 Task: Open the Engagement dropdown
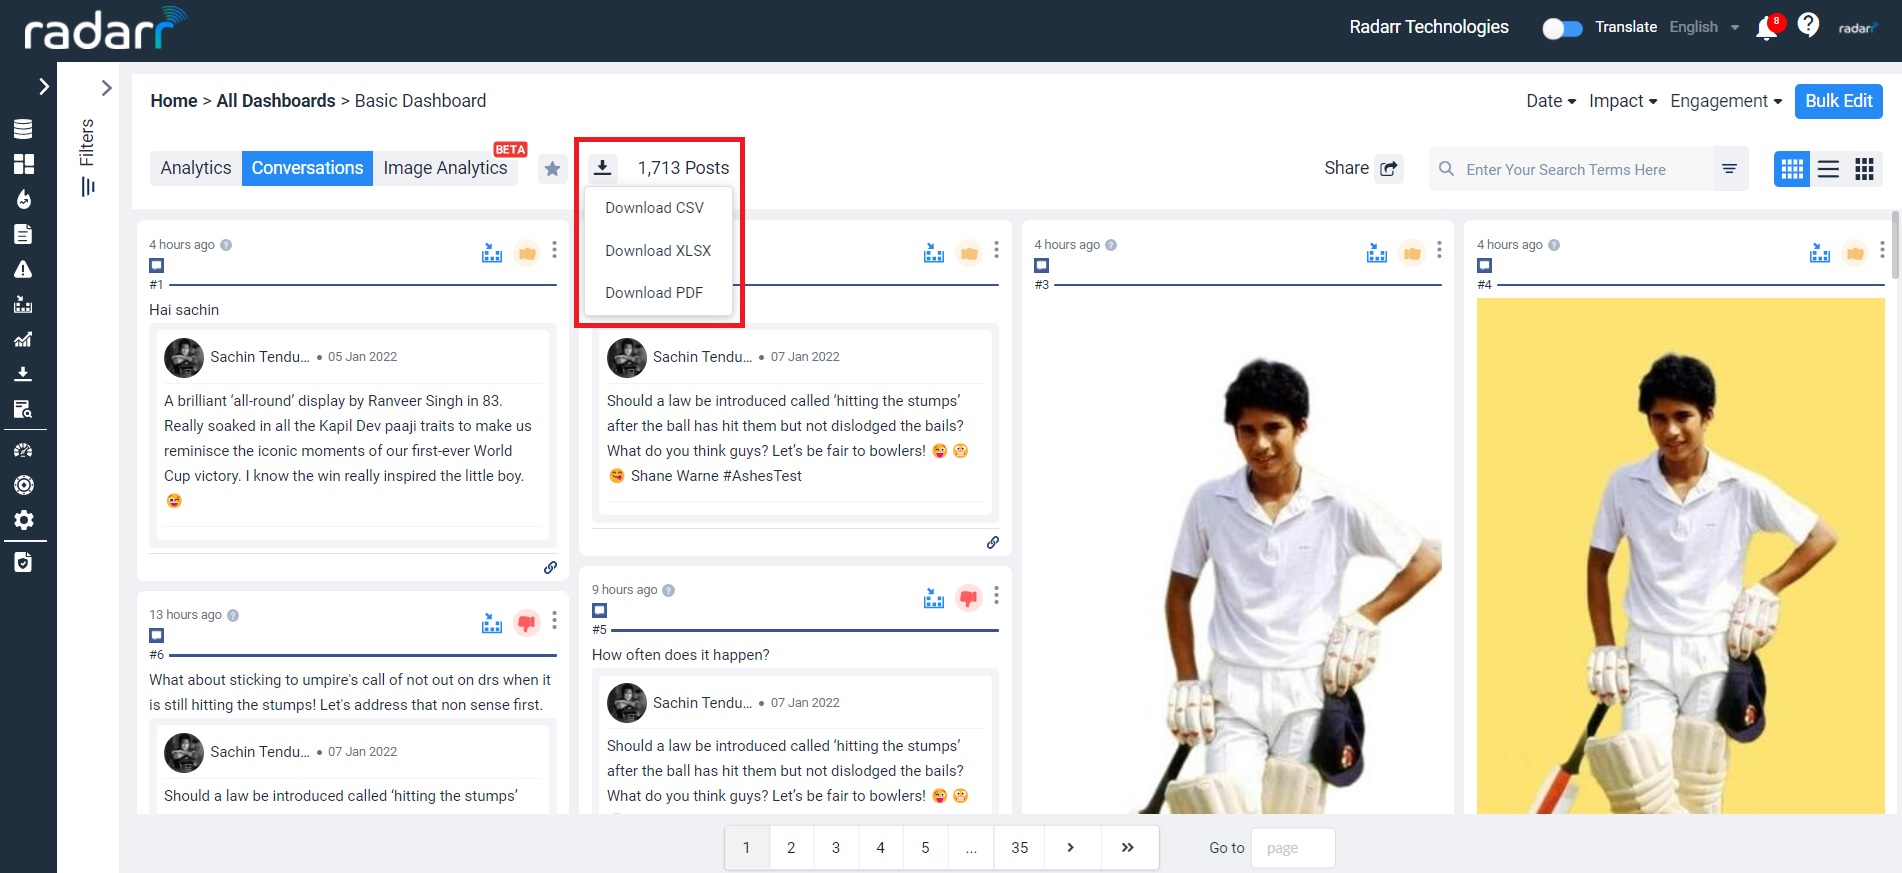1726,101
